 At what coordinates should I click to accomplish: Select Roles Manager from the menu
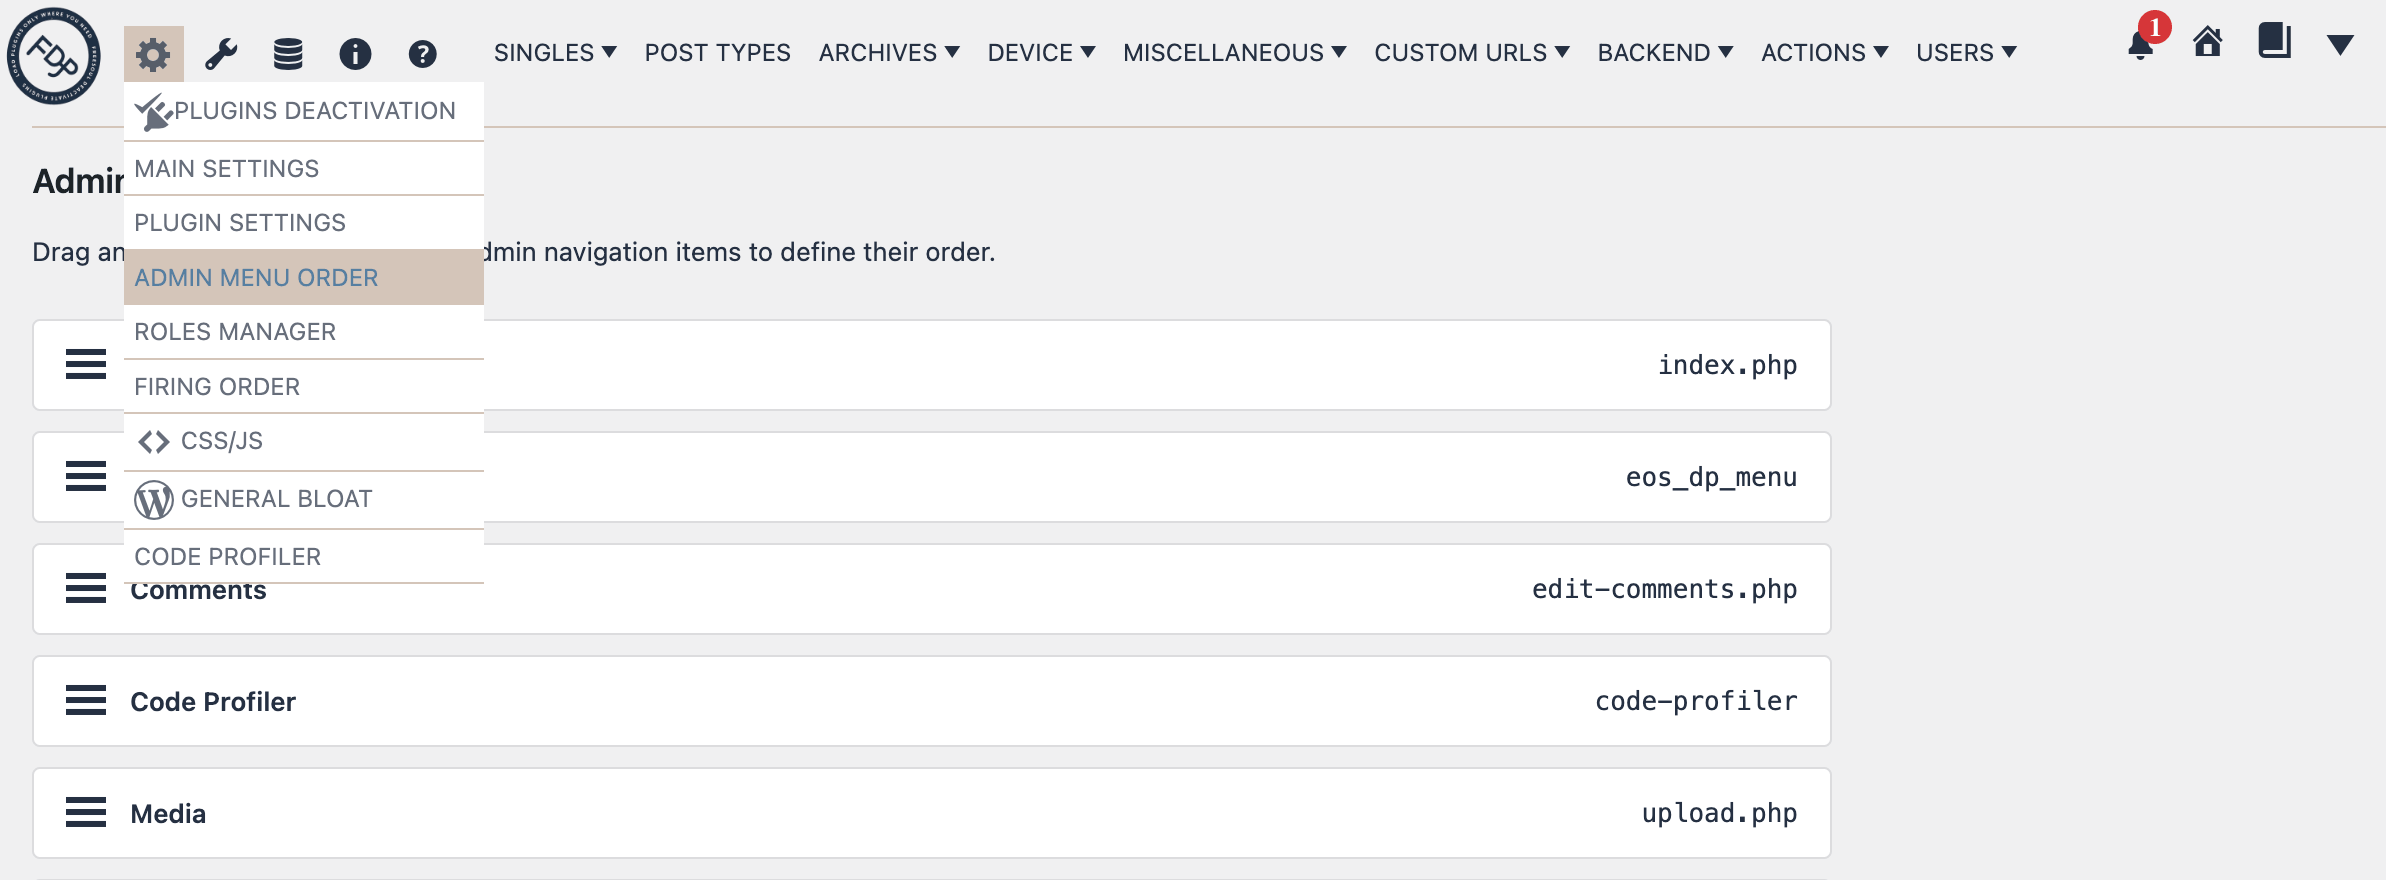coord(236,331)
